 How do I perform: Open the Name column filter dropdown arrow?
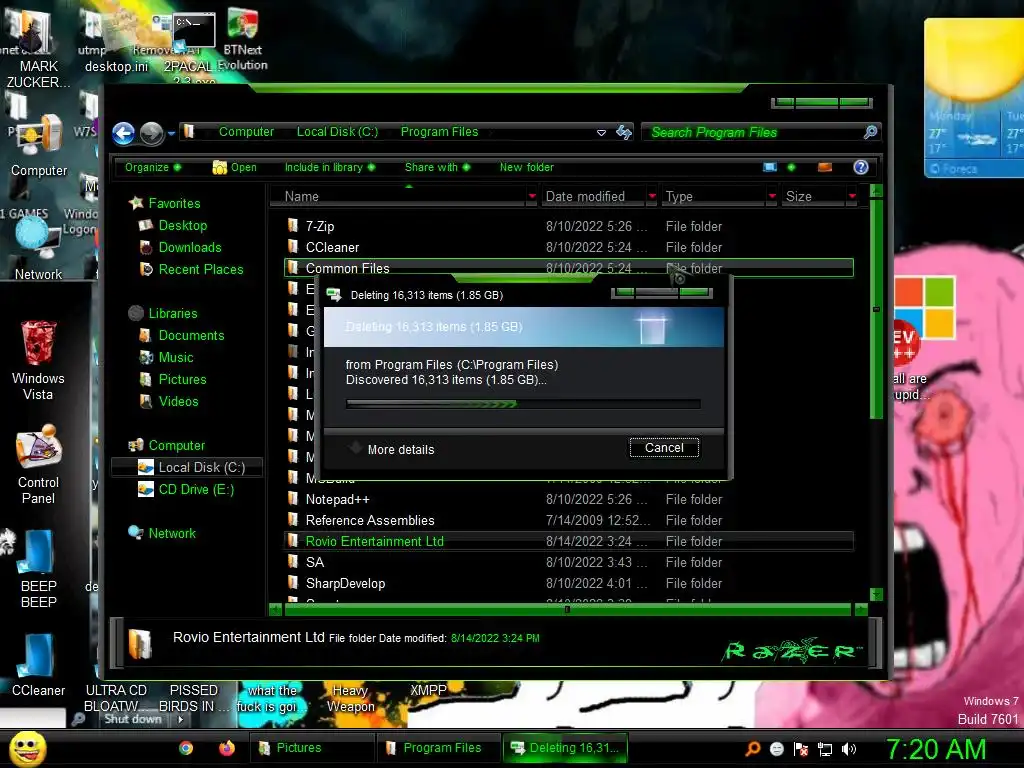pyautogui.click(x=532, y=196)
